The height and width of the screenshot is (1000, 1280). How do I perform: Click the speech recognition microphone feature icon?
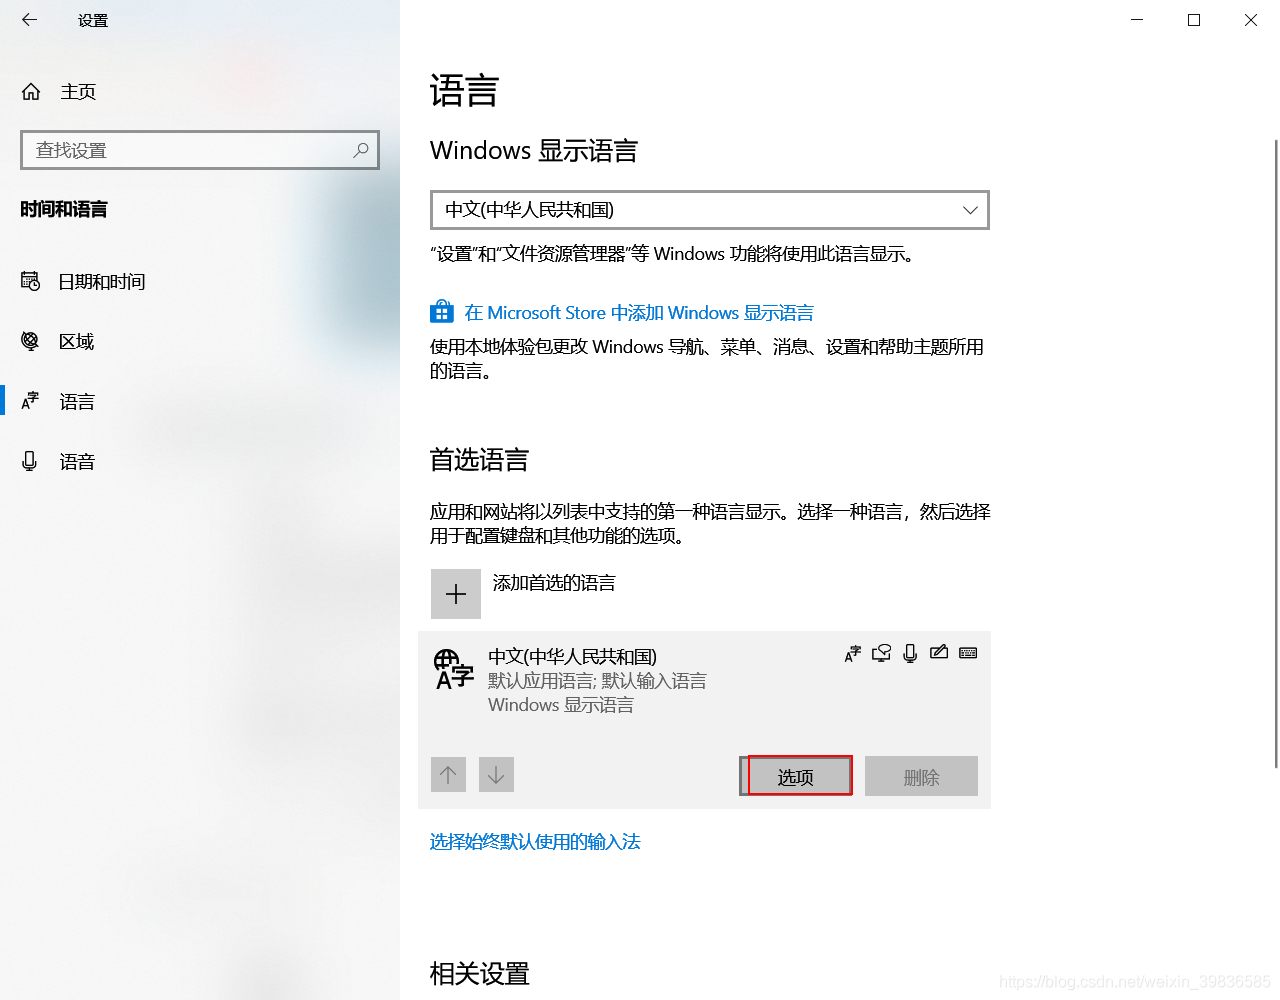pyautogui.click(x=910, y=654)
